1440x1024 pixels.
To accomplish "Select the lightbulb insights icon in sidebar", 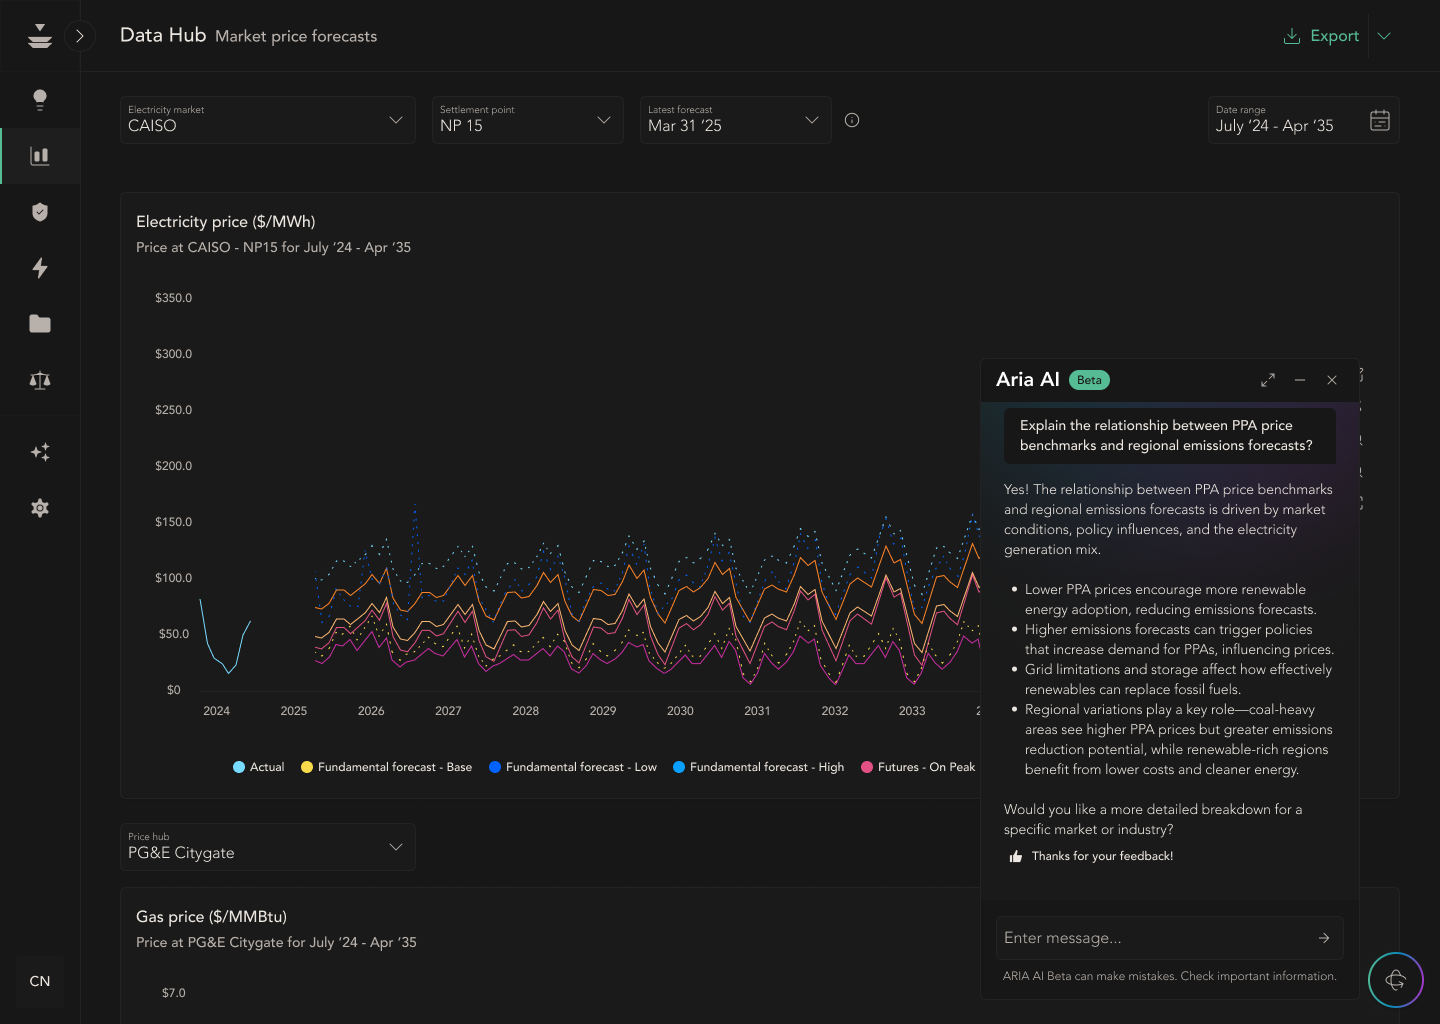I will click(x=40, y=99).
